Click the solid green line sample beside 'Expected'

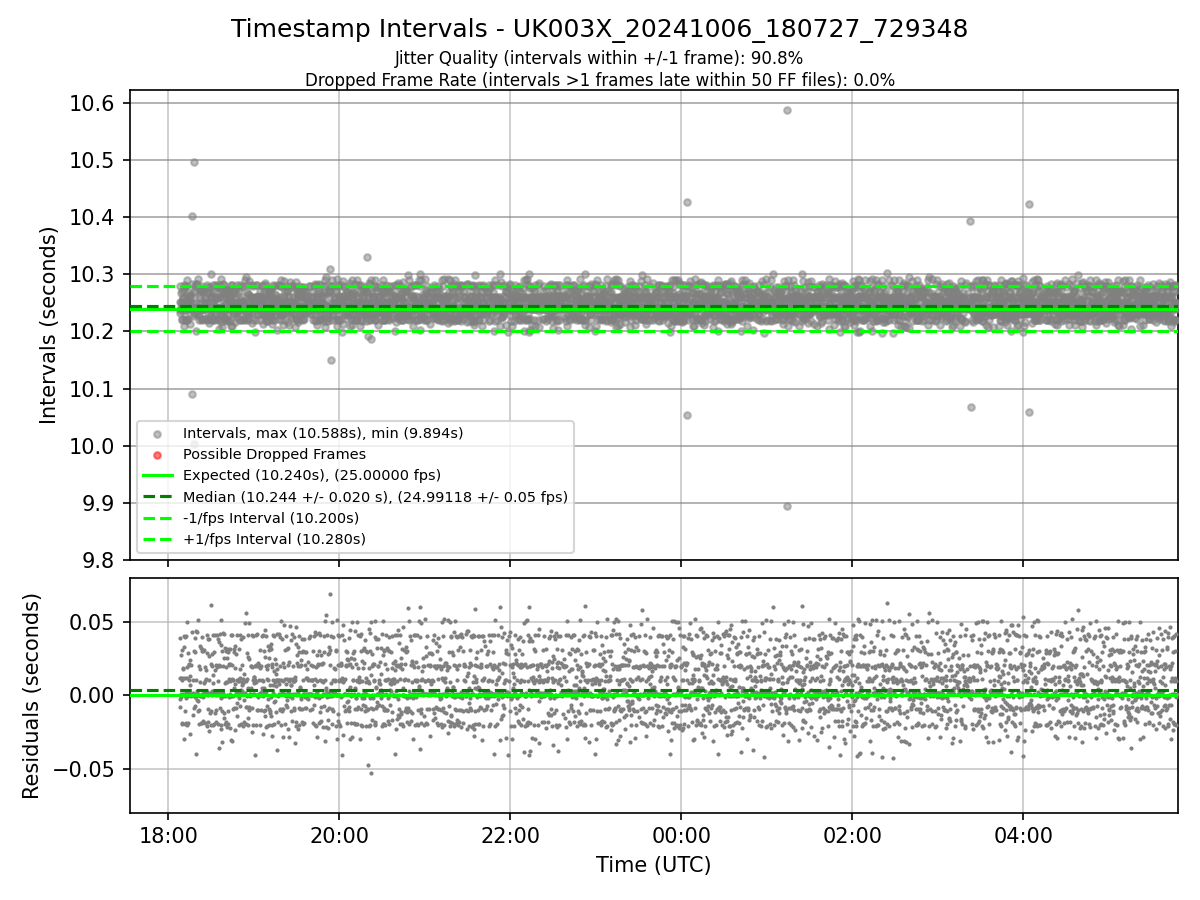pyautogui.click(x=158, y=476)
